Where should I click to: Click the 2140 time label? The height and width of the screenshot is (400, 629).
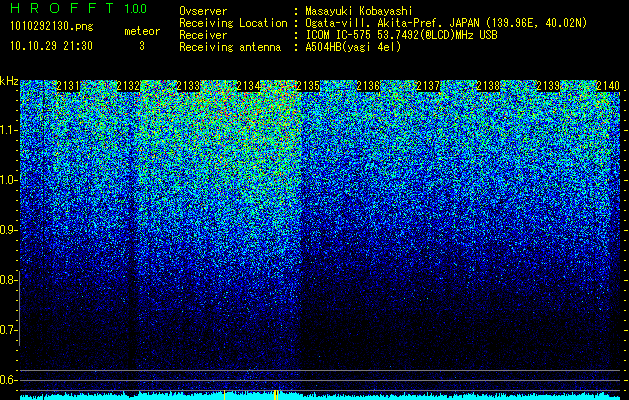pyautogui.click(x=608, y=86)
